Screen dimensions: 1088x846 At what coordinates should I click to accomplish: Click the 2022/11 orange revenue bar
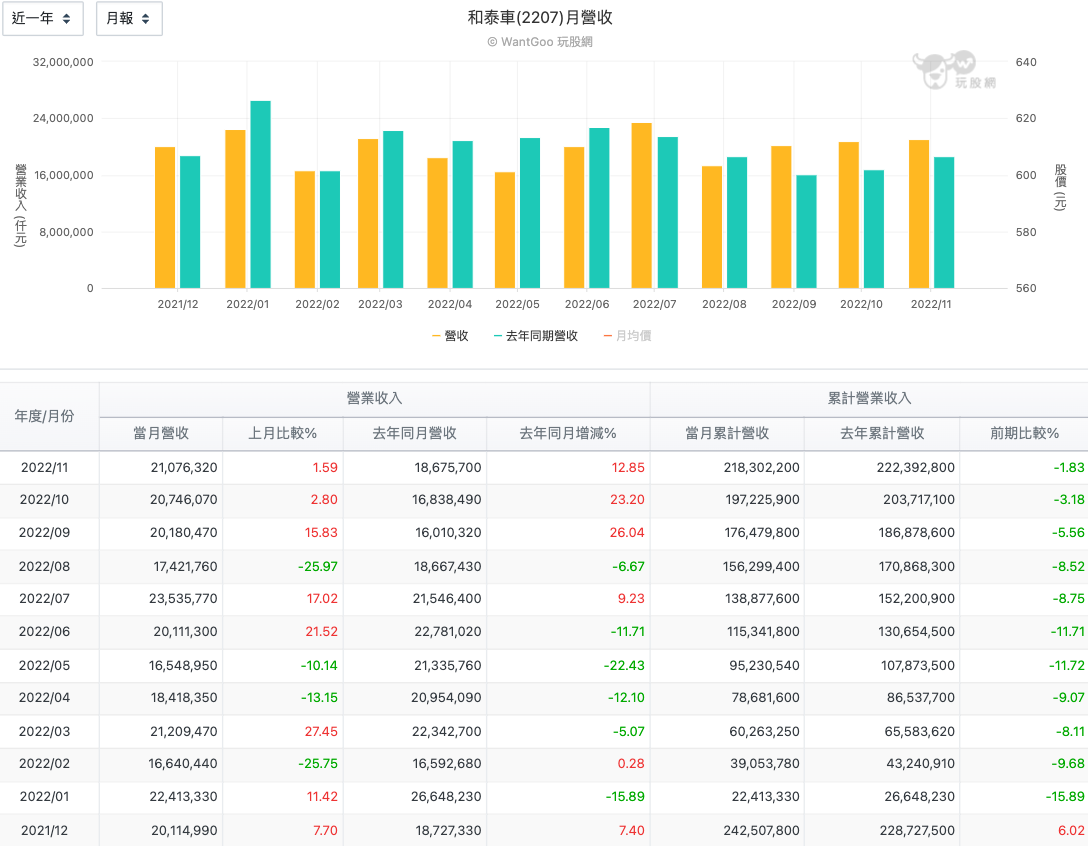919,214
